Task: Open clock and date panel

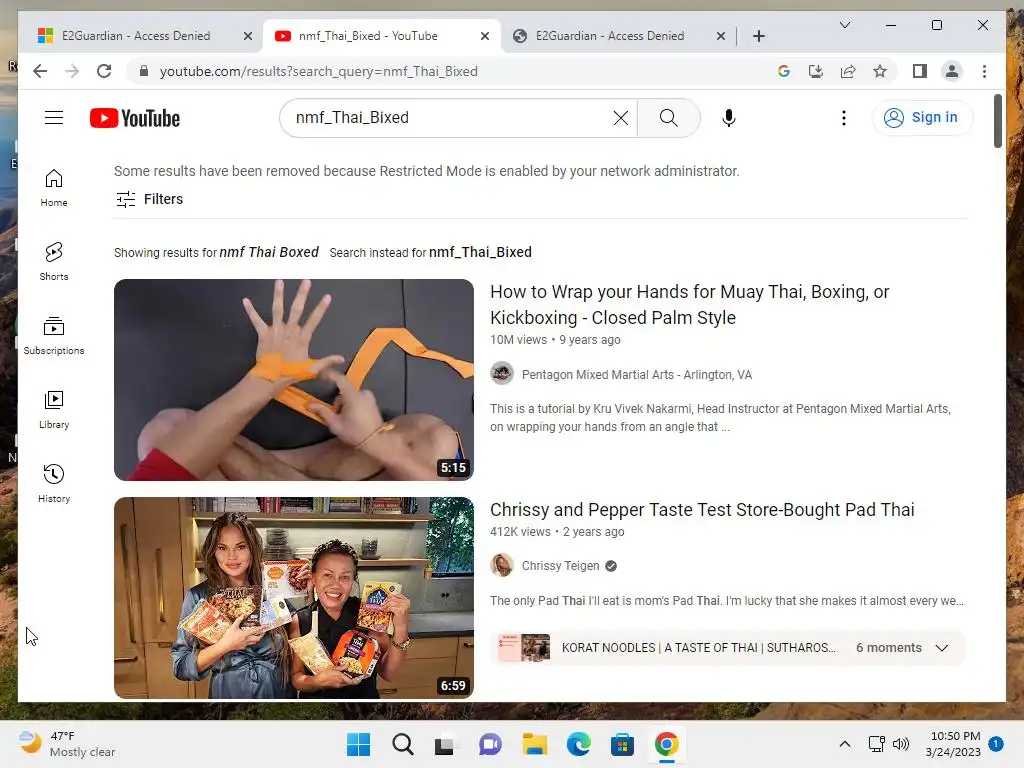Action: (953, 744)
